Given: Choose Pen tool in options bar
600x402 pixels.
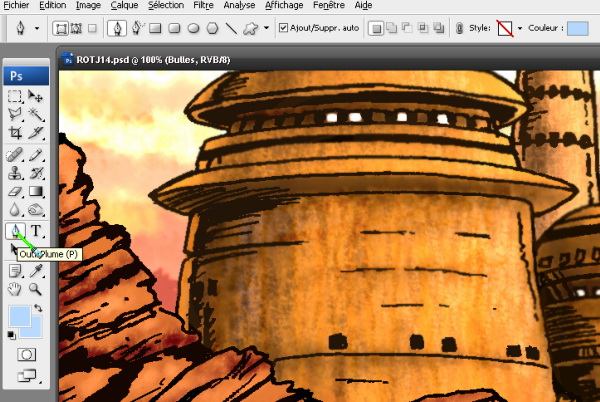Looking at the screenshot, I should coord(117,28).
